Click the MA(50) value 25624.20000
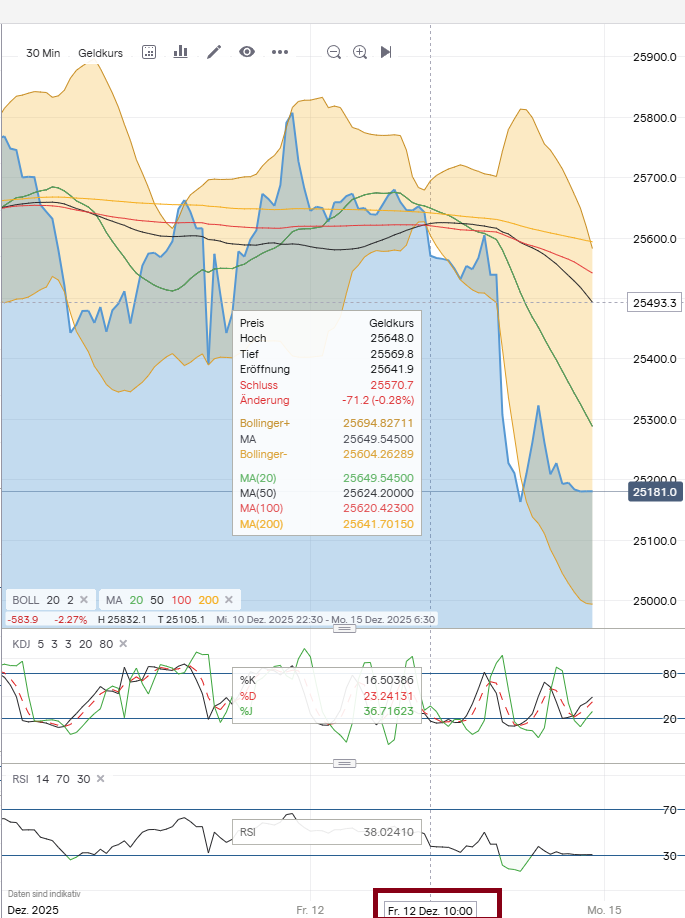Image resolution: width=685 pixels, height=918 pixels. coord(378,493)
